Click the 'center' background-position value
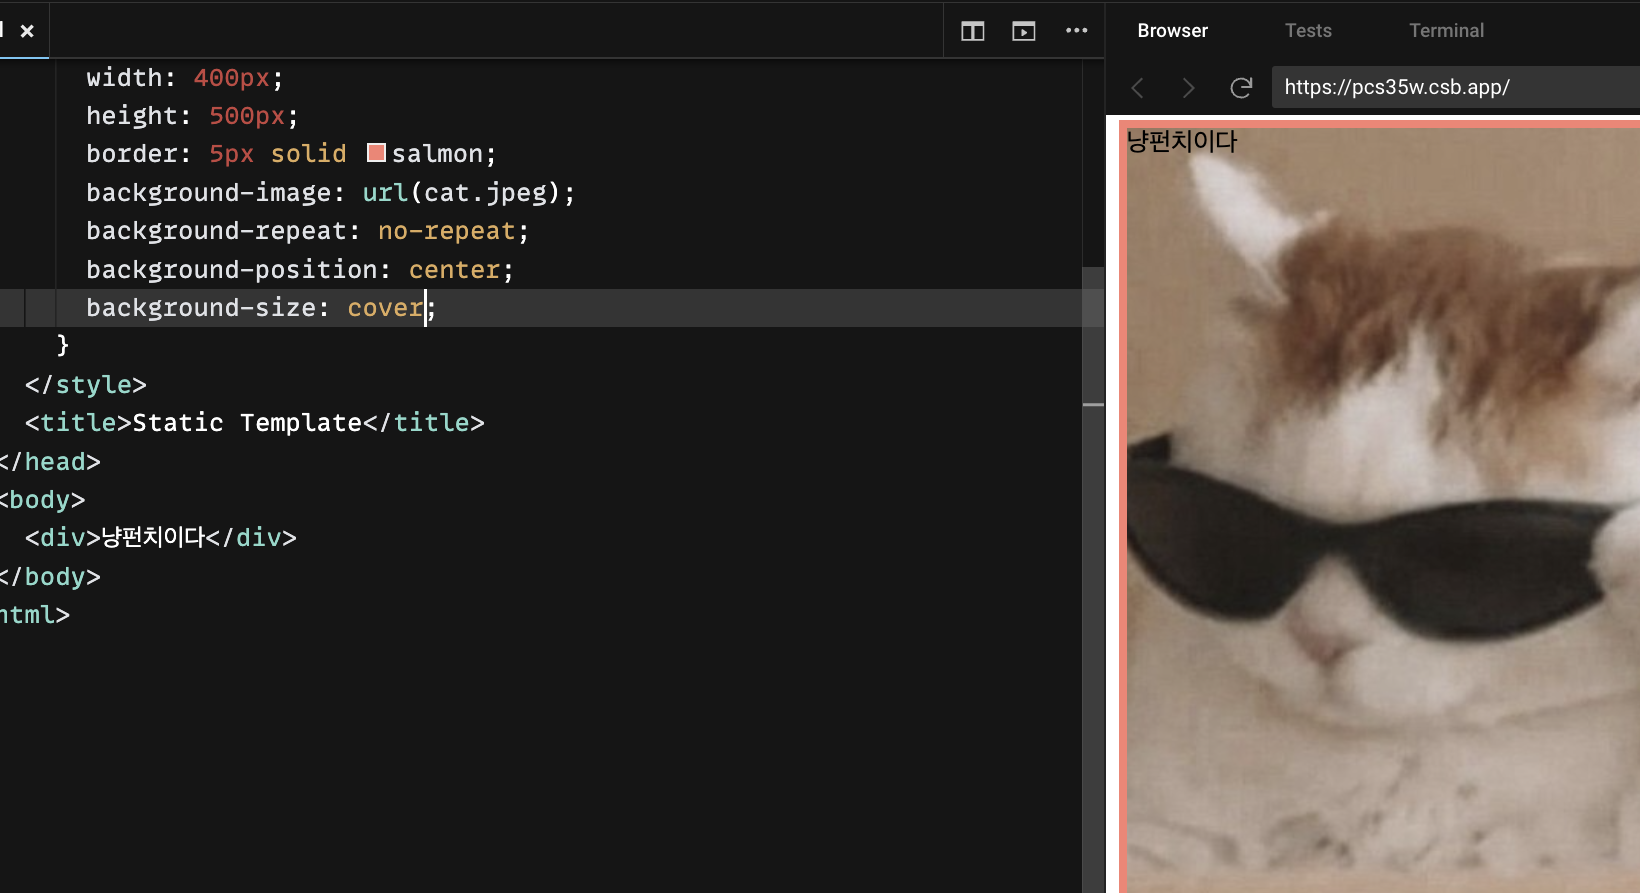Image resolution: width=1640 pixels, height=893 pixels. [454, 270]
